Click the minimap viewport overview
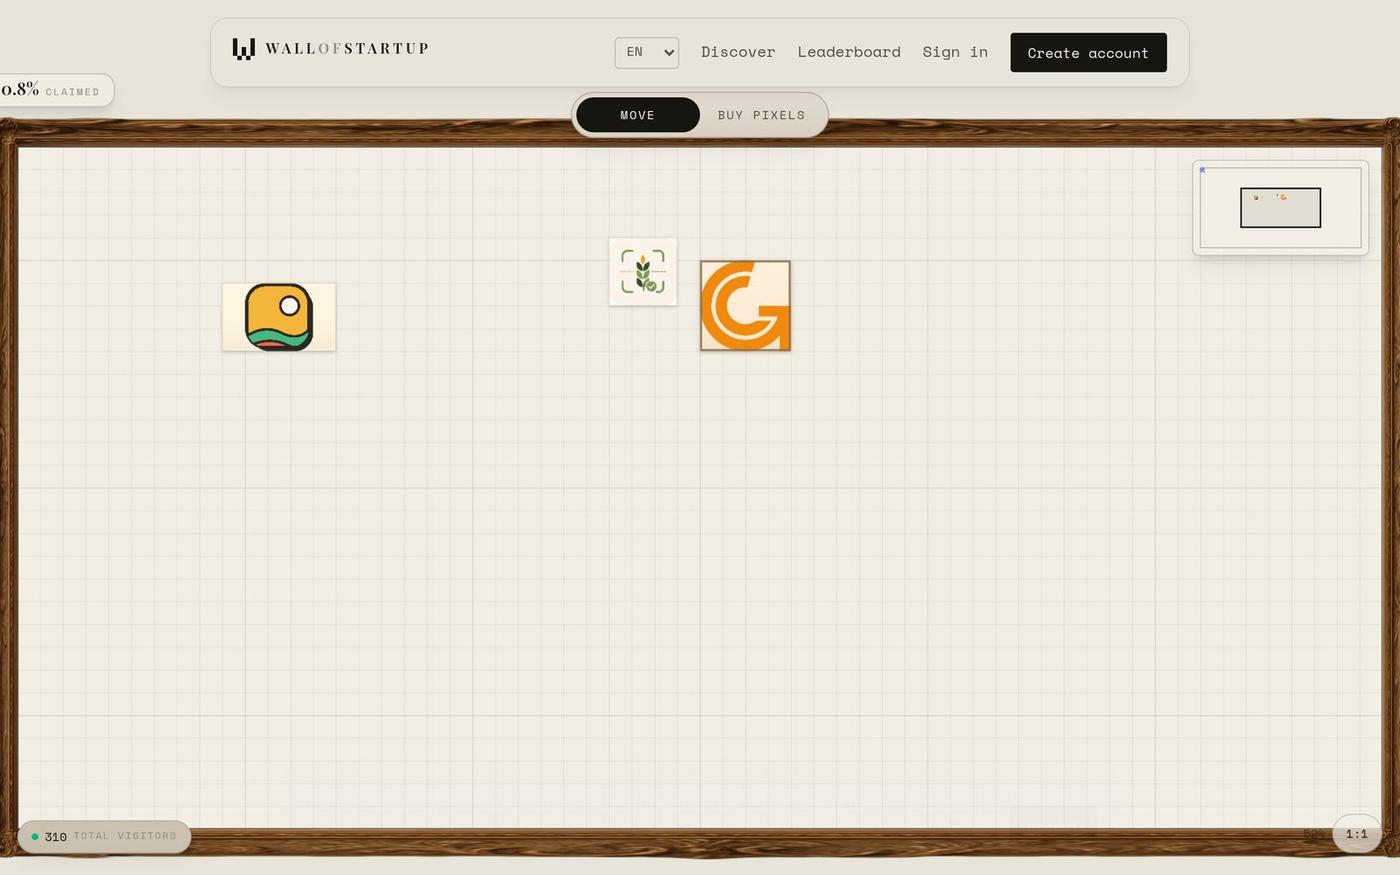Screen dimensions: 1400x875 (x=1280, y=208)
